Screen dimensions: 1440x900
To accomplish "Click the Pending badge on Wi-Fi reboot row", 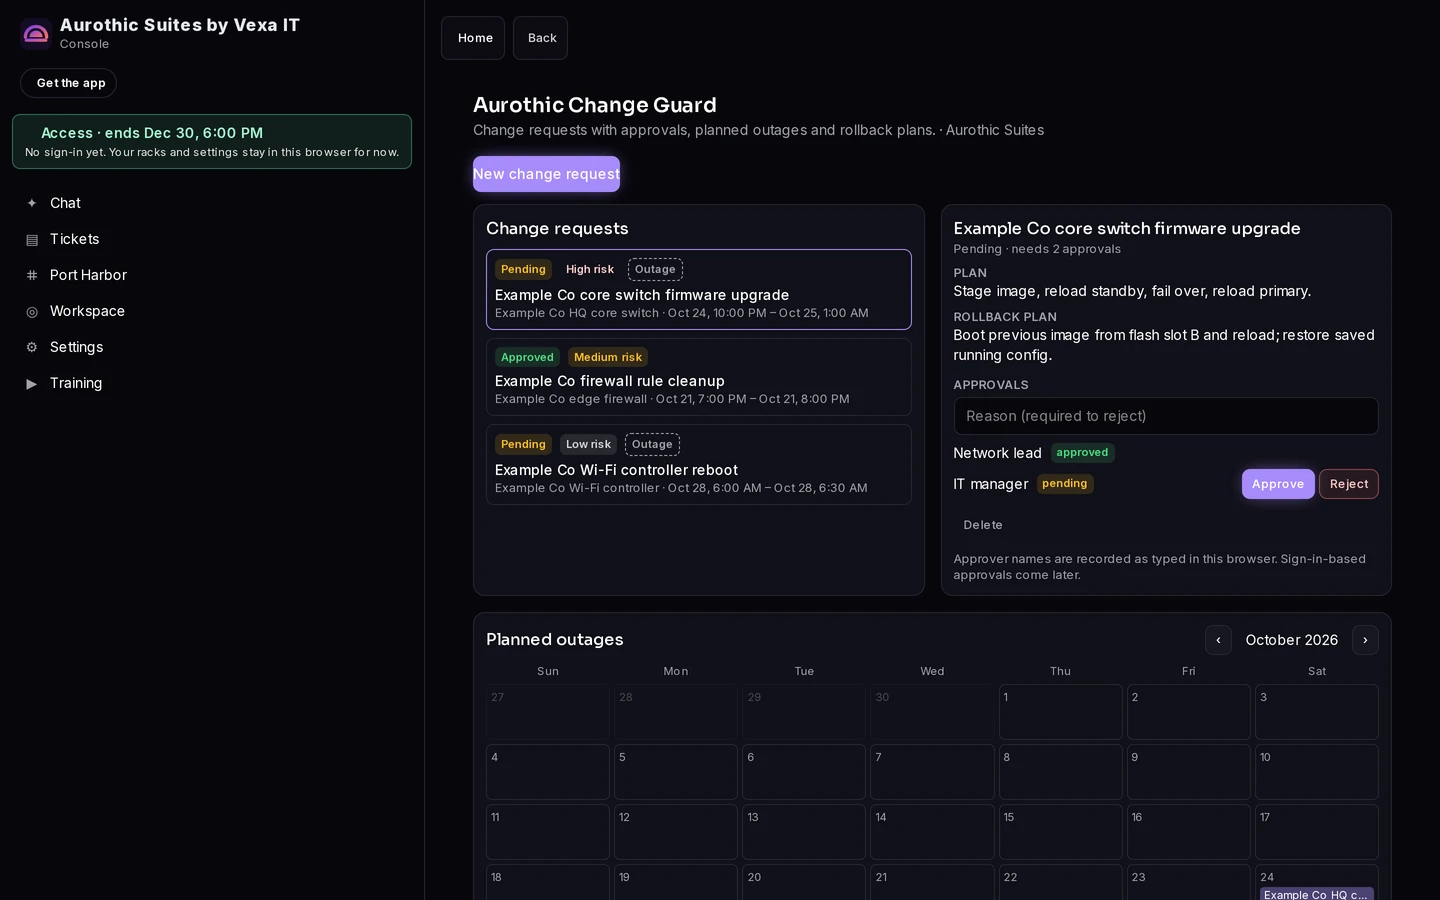I will 523,444.
